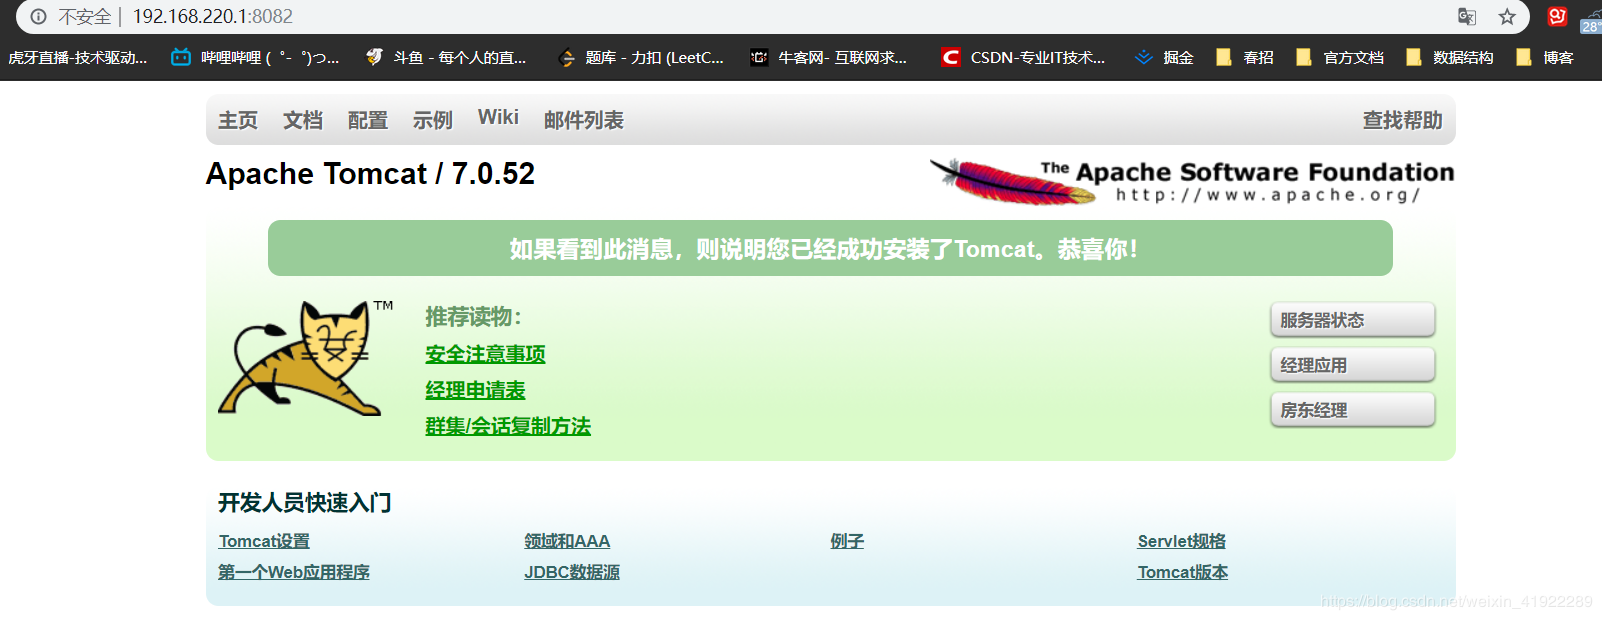Open the 牛客网 bookmark
The height and width of the screenshot is (620, 1602).
pos(829,58)
